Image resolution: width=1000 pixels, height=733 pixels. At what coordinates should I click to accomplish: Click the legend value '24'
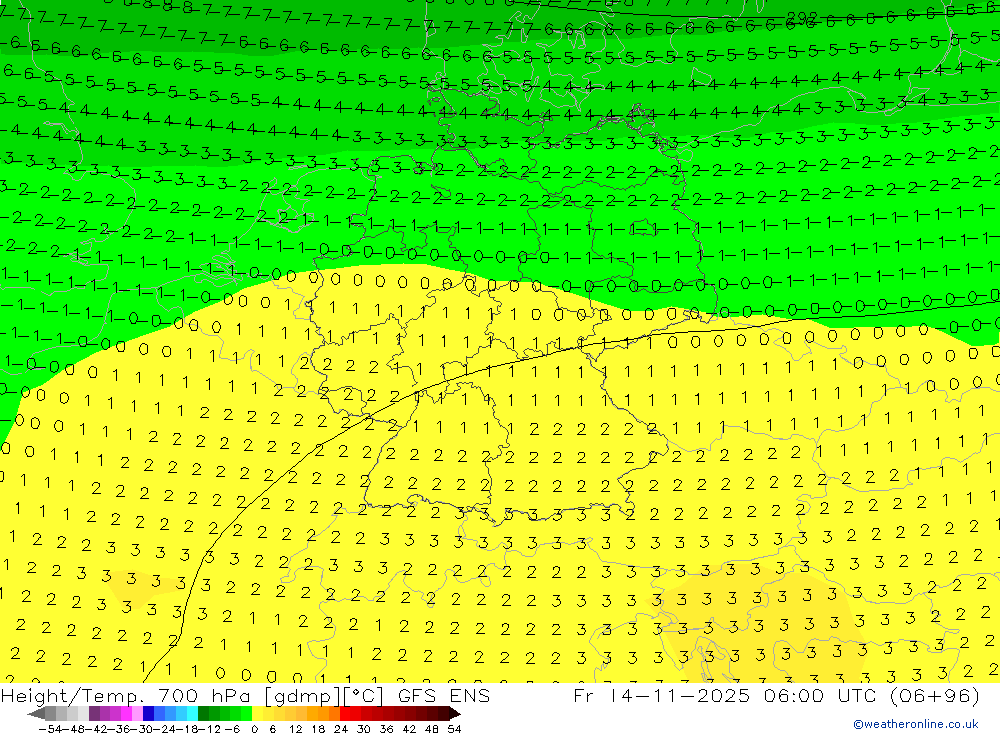[341, 729]
